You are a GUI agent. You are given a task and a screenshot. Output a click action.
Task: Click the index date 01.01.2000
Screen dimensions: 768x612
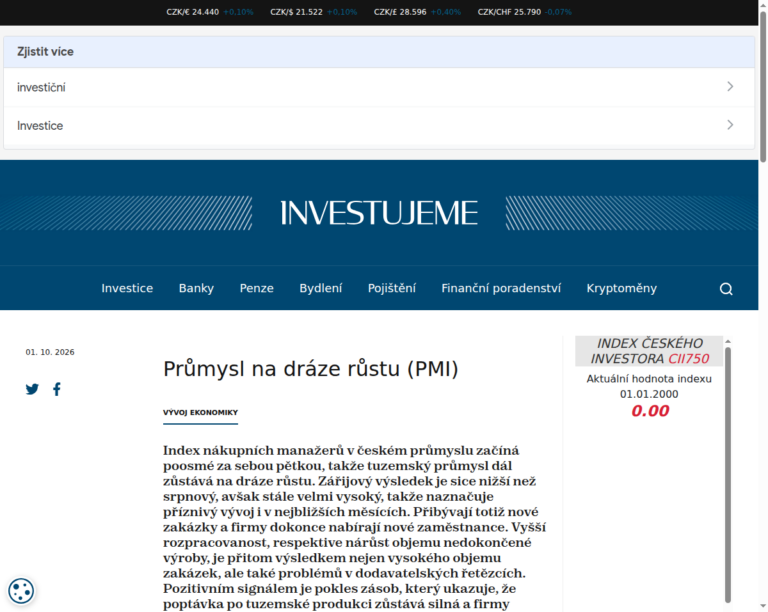click(x=649, y=394)
